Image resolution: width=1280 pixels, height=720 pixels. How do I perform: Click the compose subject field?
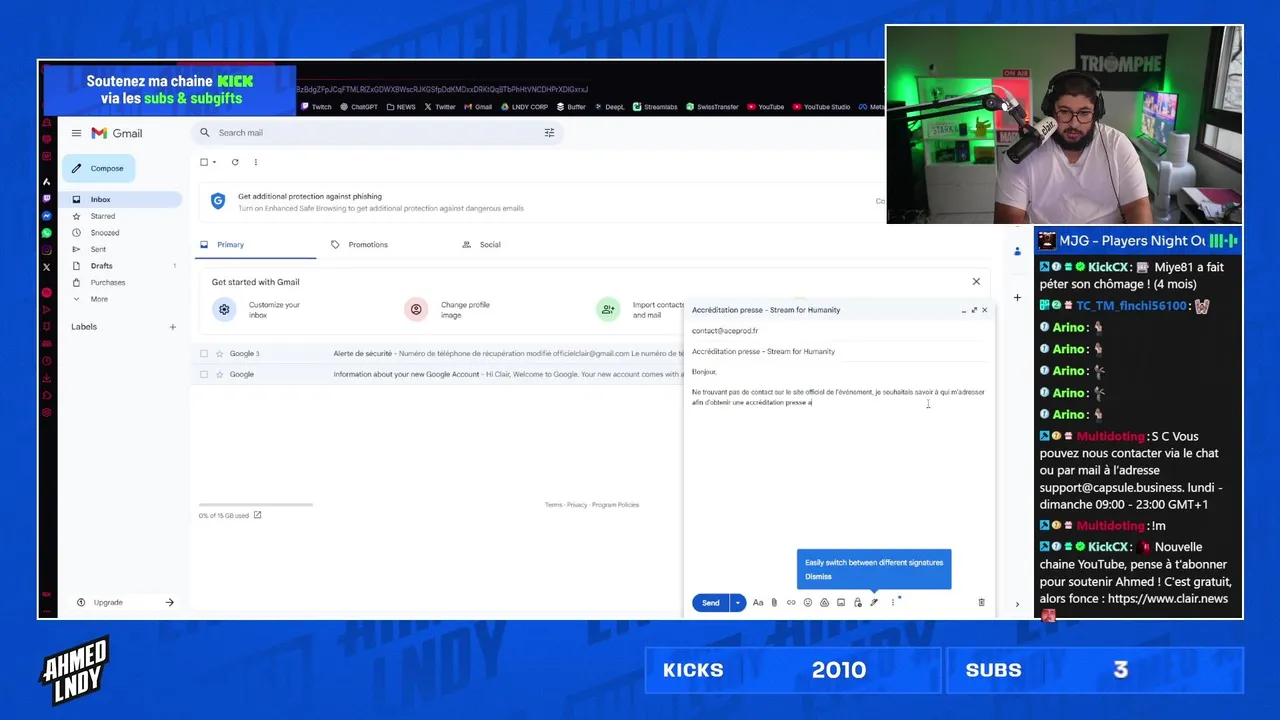(838, 352)
